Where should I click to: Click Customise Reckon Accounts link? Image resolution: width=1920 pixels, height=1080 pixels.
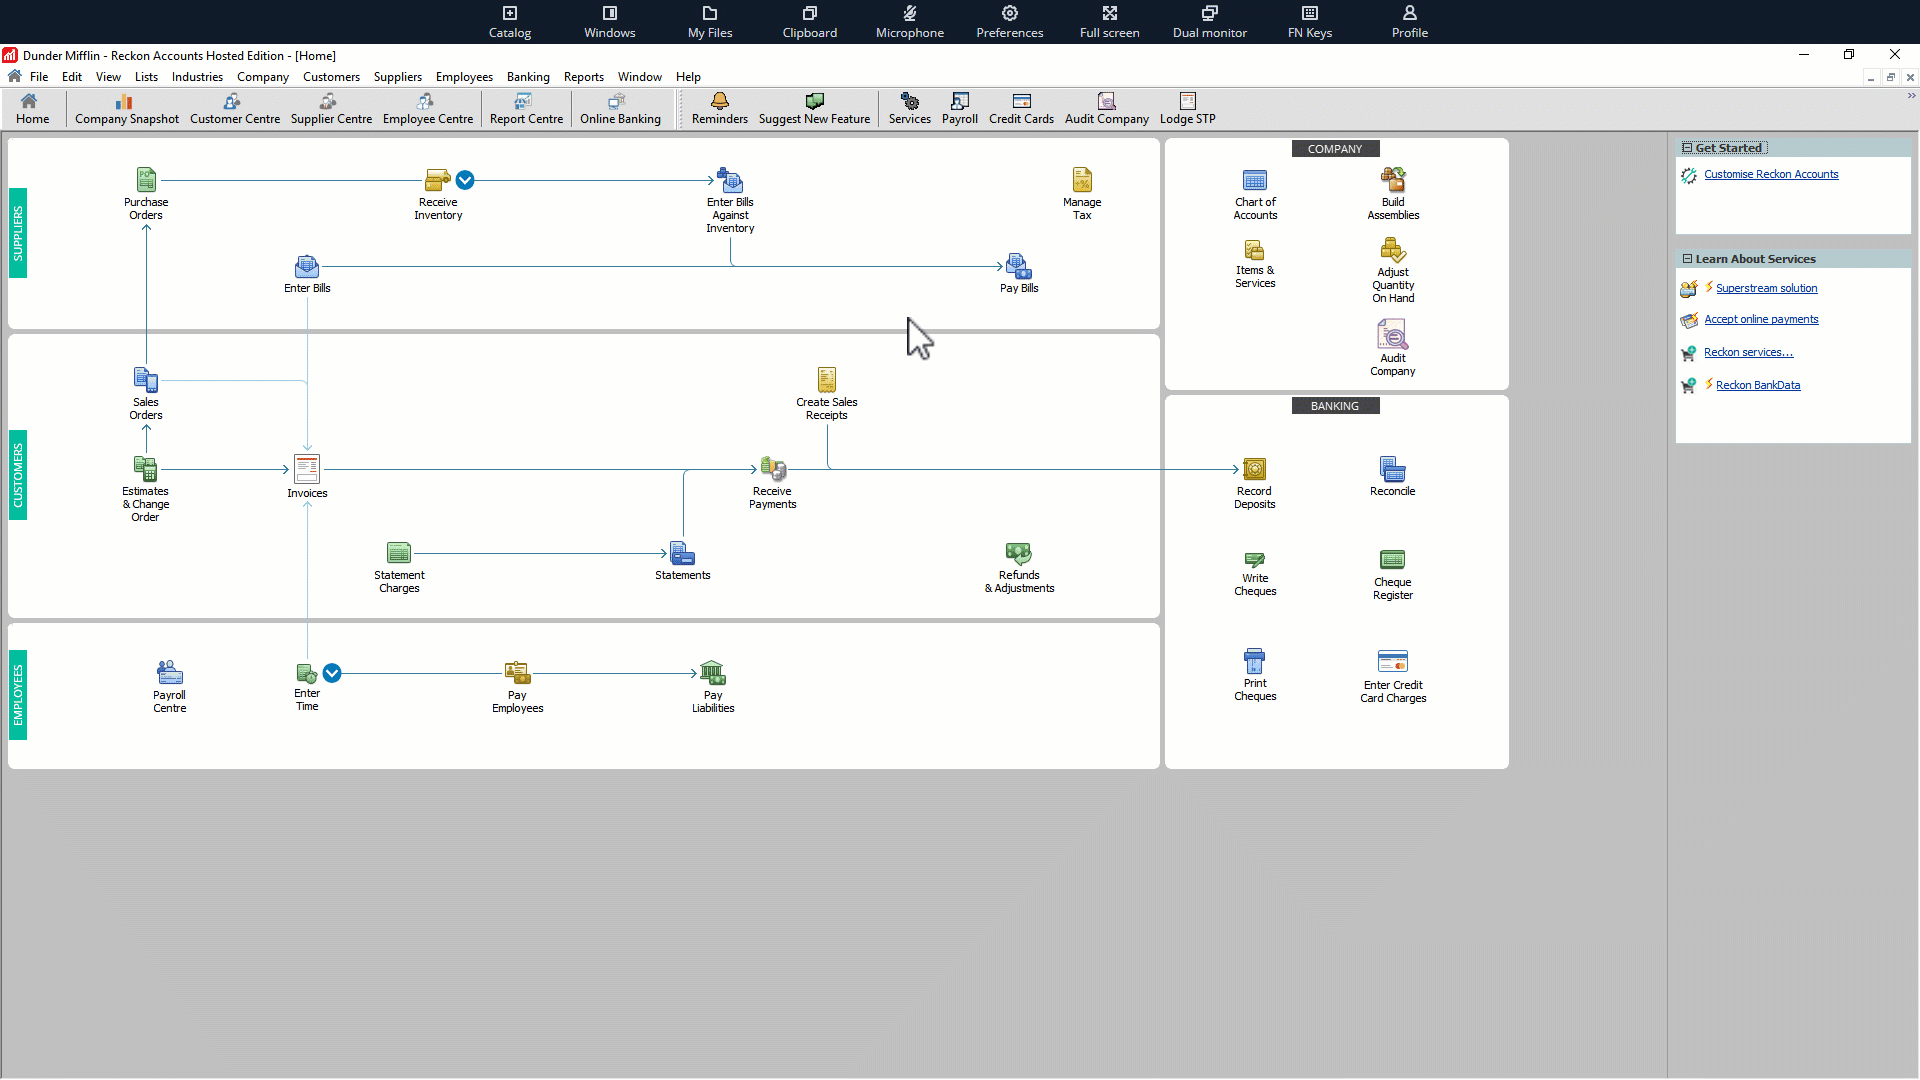tap(1770, 174)
